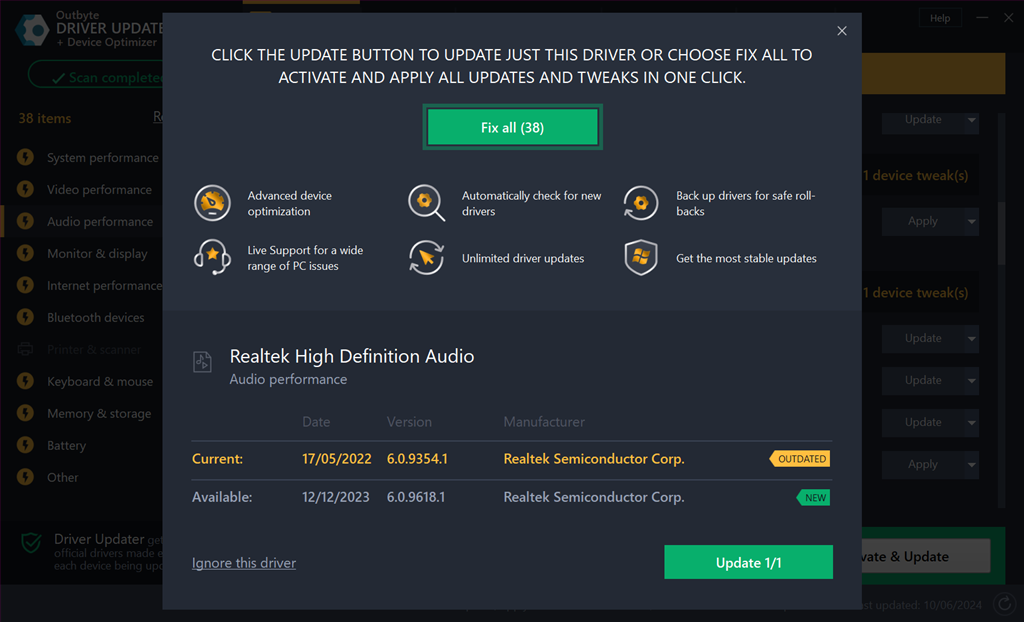Click the Live Support headset icon
The height and width of the screenshot is (622, 1024).
212,257
